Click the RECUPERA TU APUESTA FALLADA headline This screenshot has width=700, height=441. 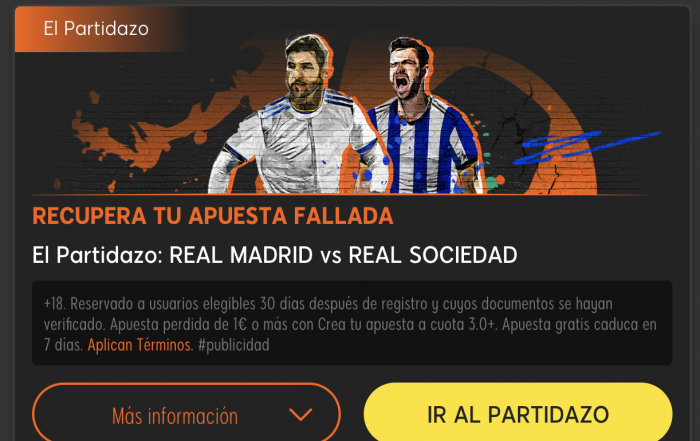(x=212, y=216)
